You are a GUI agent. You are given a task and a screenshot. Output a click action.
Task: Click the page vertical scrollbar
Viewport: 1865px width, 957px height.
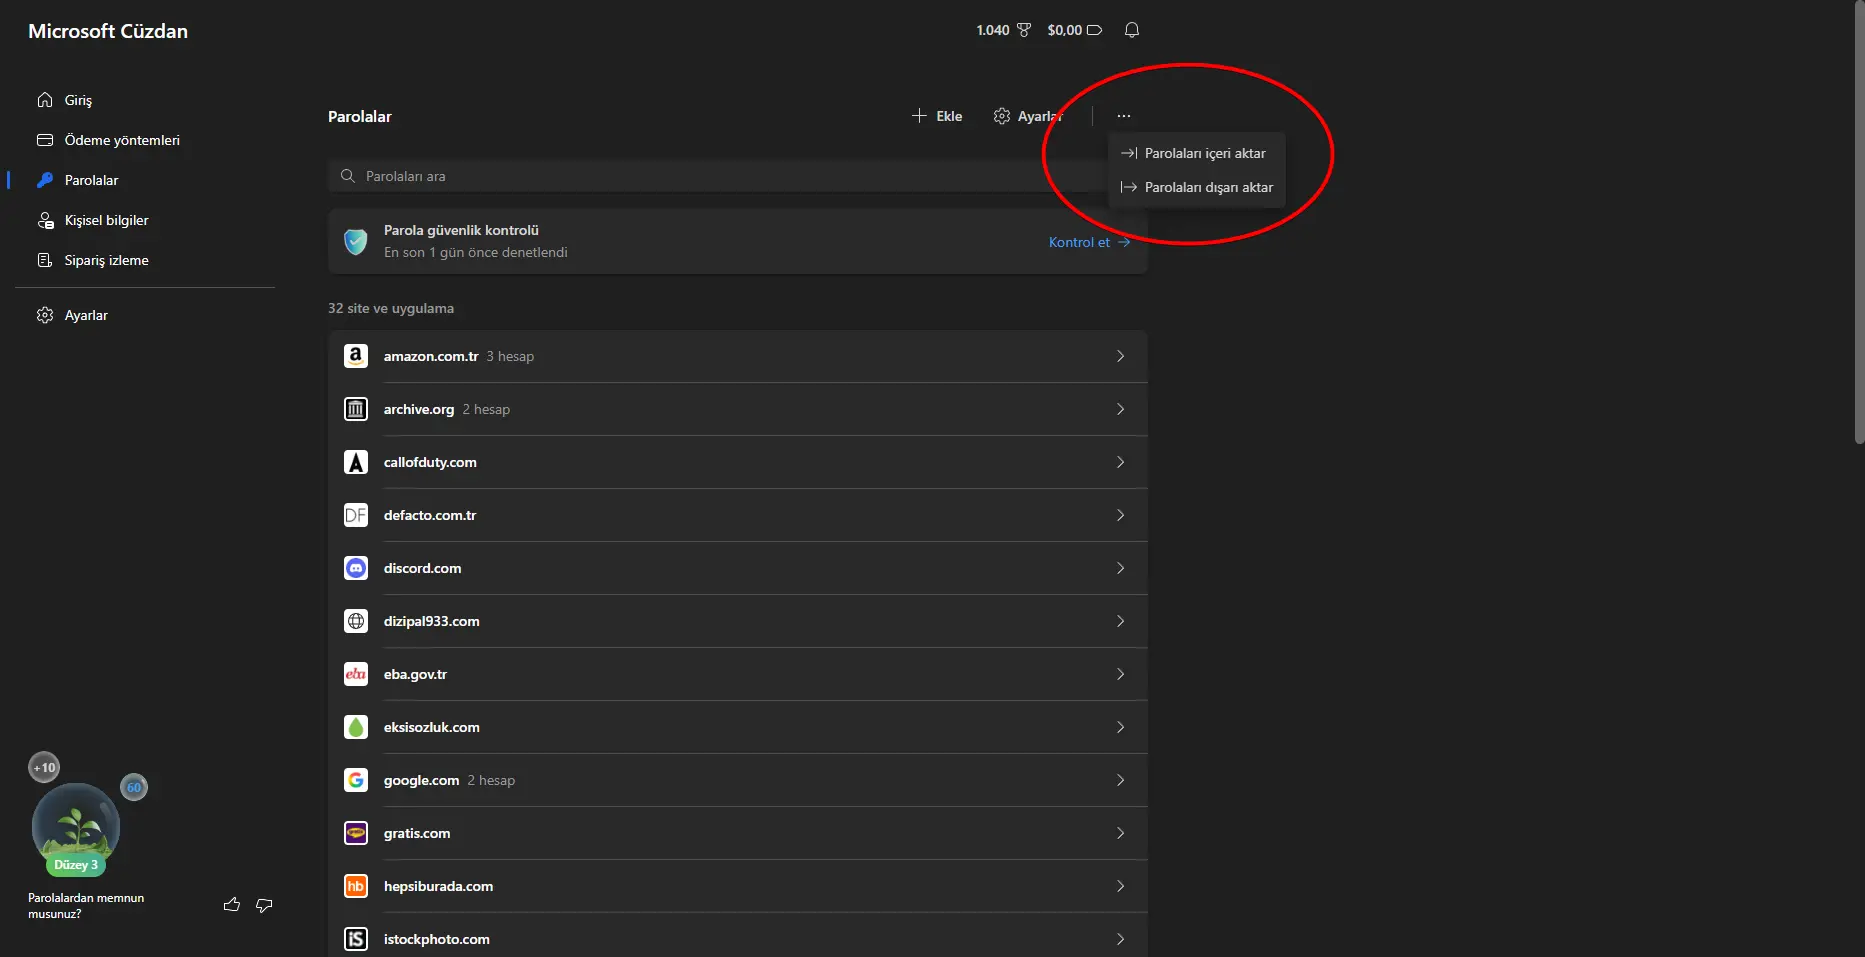(x=1859, y=222)
